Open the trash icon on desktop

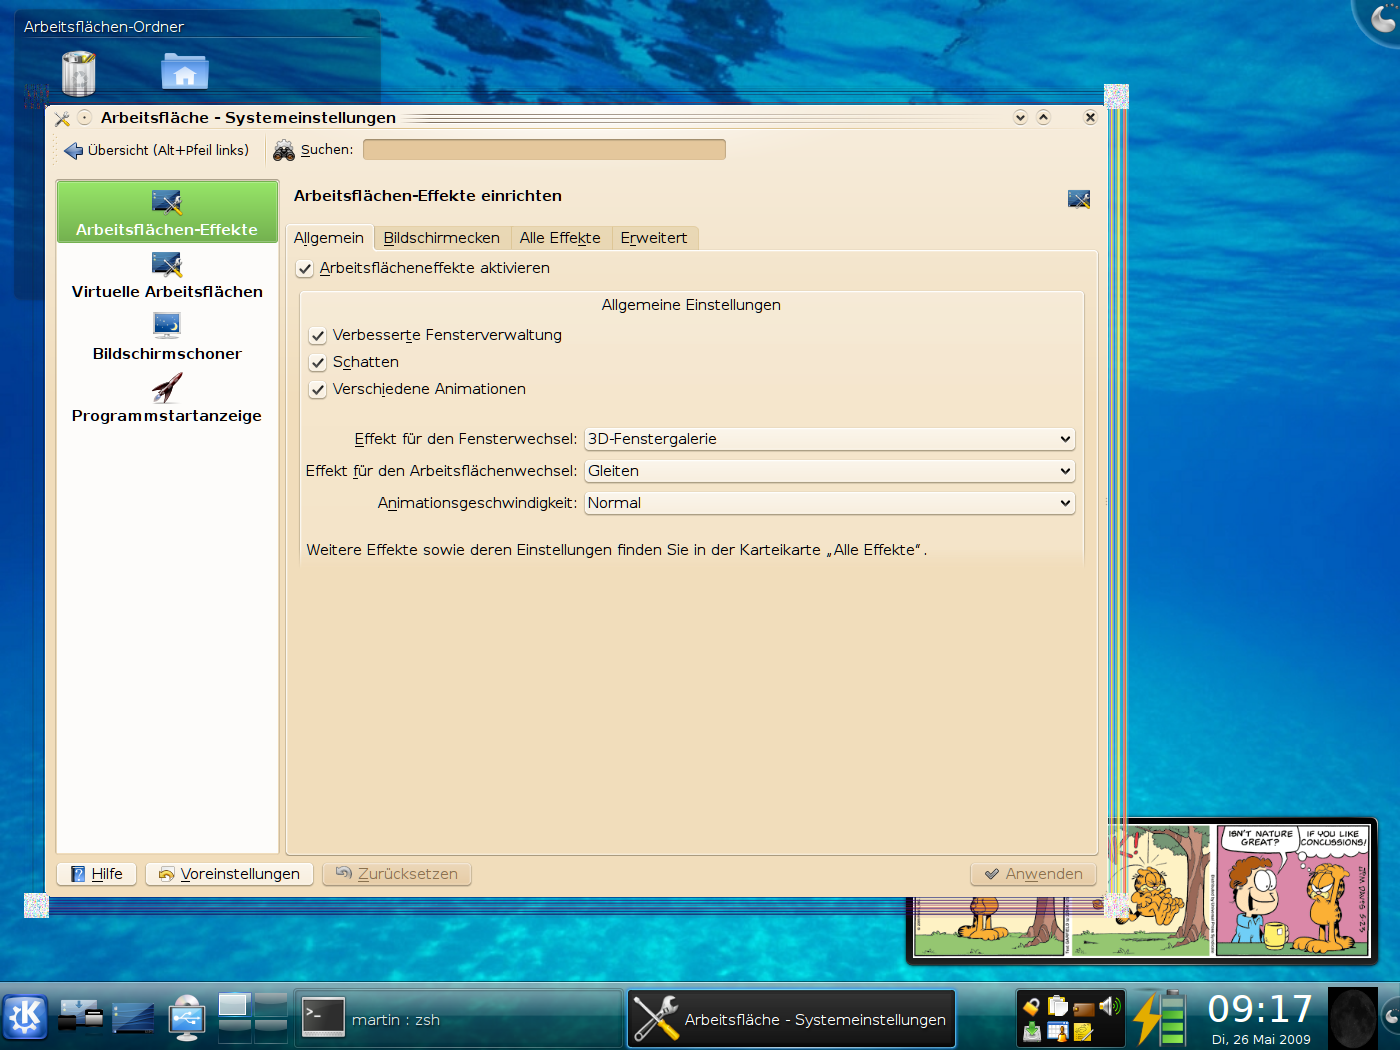click(78, 73)
